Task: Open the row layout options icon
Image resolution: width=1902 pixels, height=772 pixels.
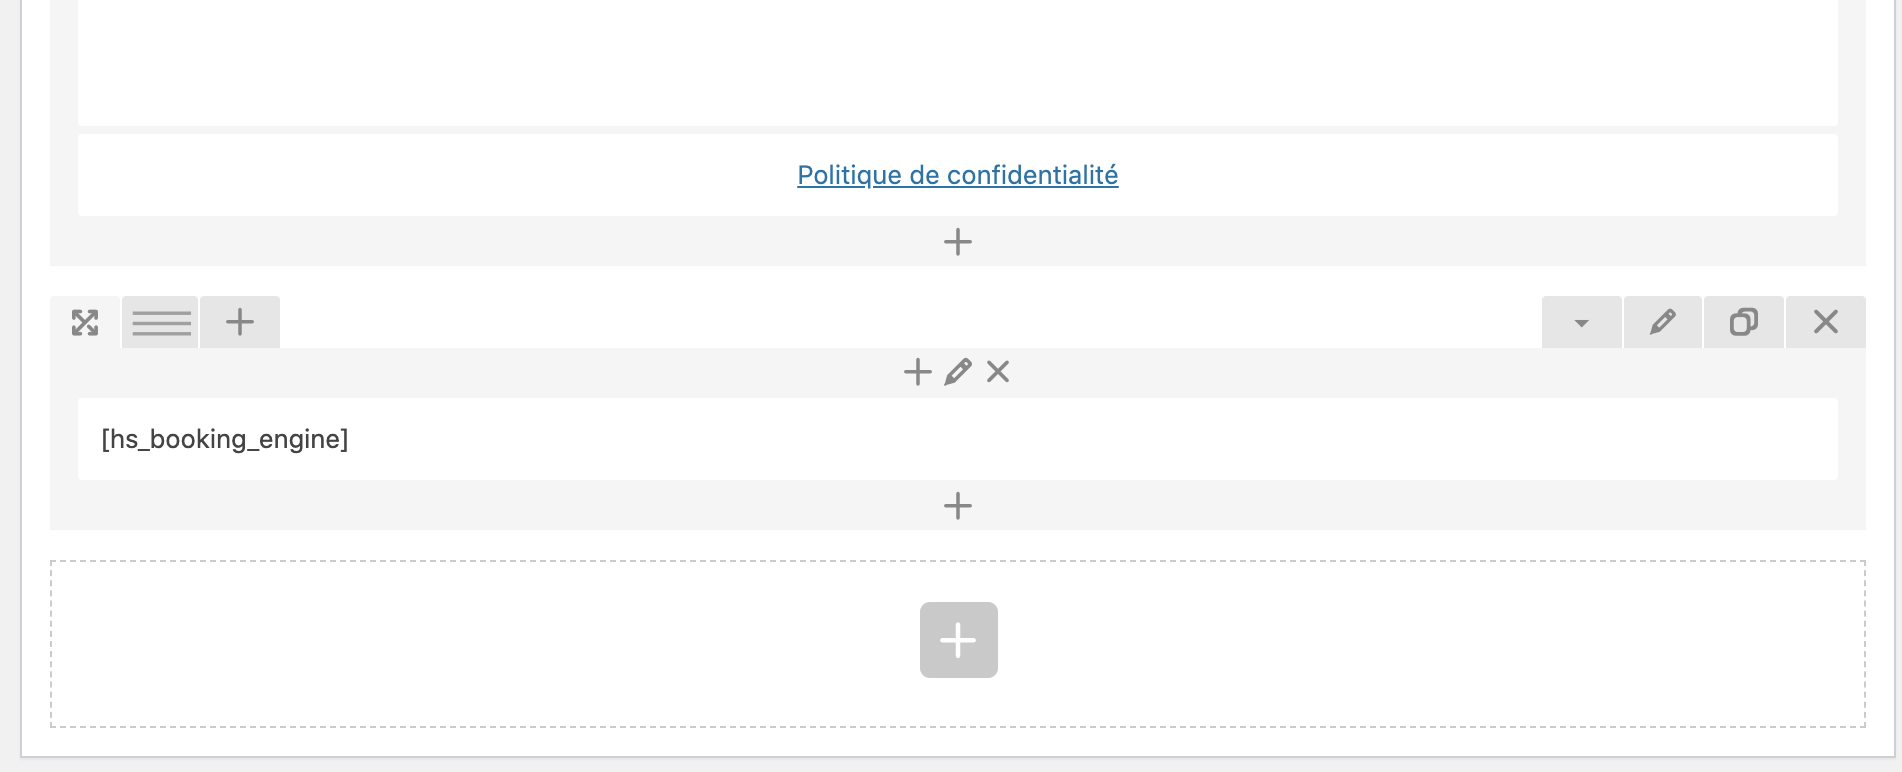Action: click(x=160, y=322)
